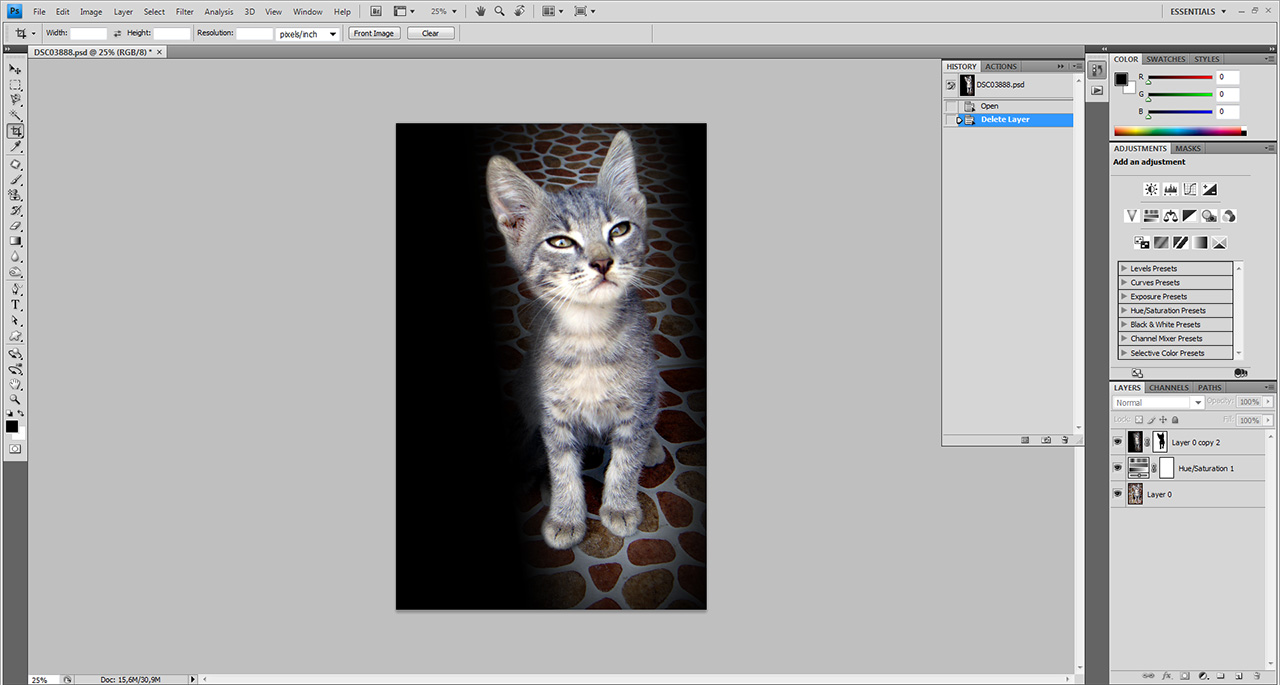
Task: Expand Levels Presets
Action: (1176, 268)
